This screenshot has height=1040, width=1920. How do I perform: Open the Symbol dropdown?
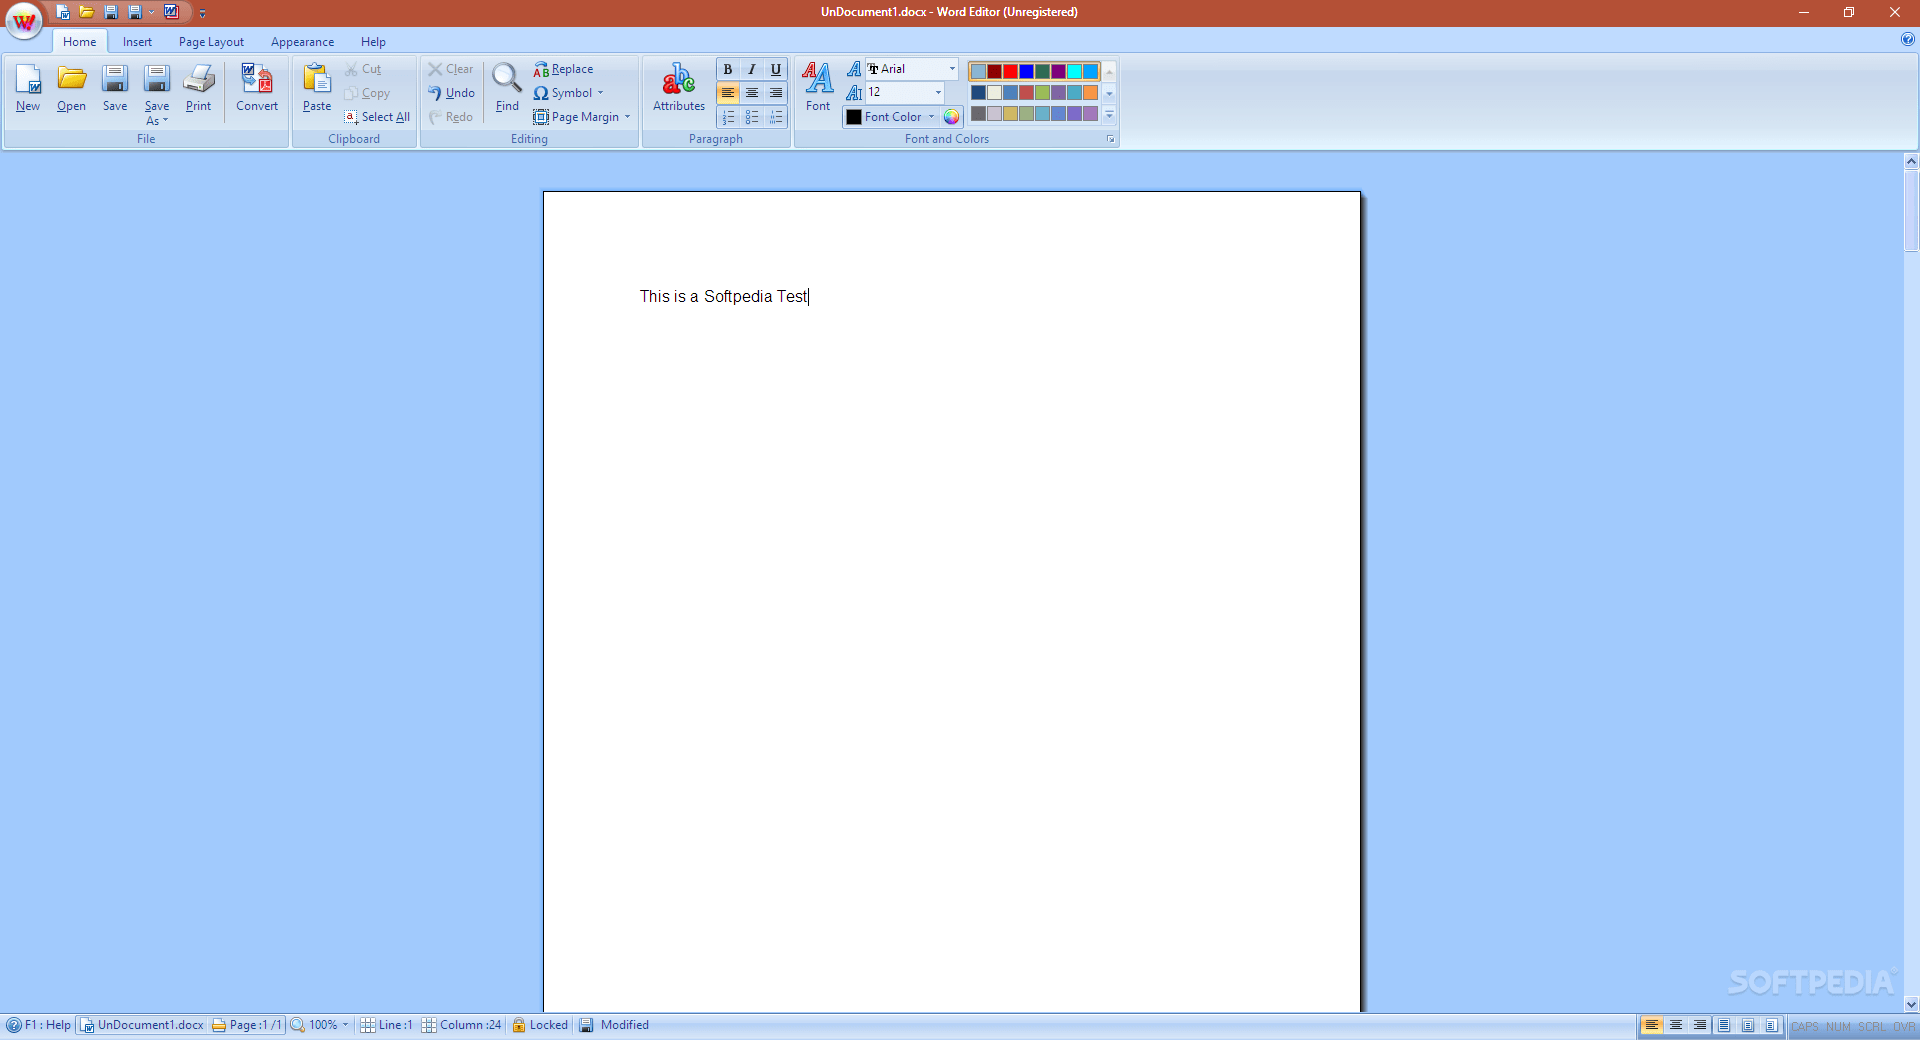pos(600,93)
